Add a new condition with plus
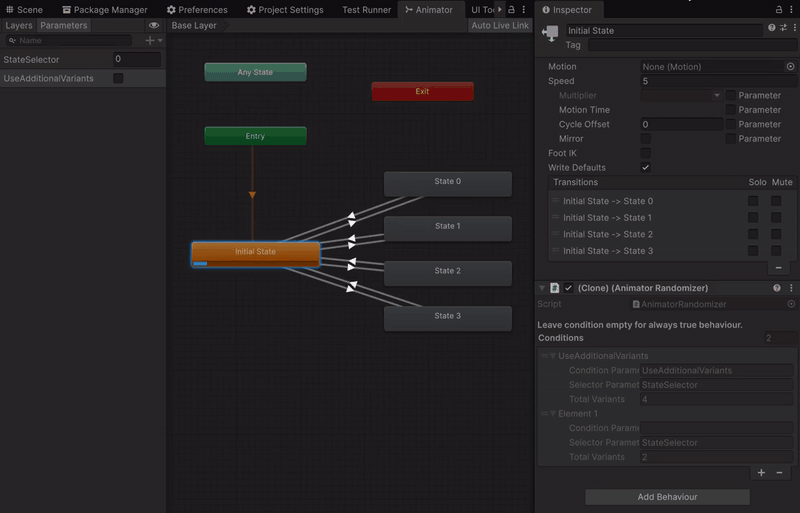The width and height of the screenshot is (800, 513). (761, 473)
